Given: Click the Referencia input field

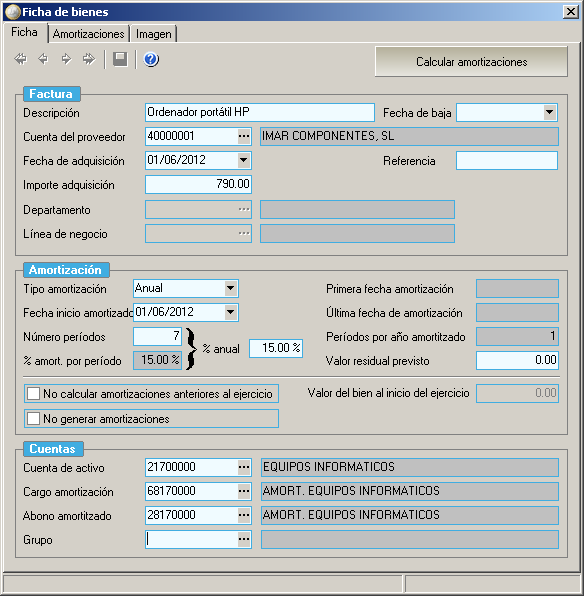Looking at the screenshot, I should [507, 160].
